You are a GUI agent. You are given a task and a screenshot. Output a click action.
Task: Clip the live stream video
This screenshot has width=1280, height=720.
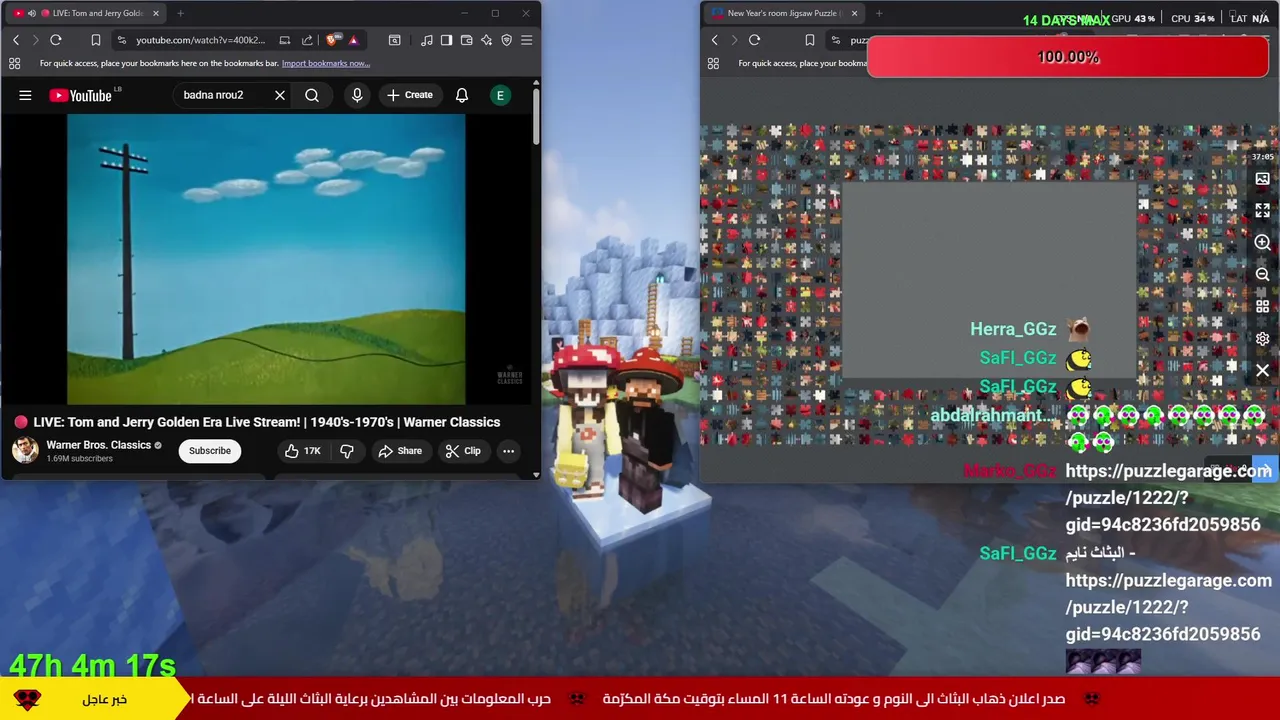pyautogui.click(x=463, y=451)
